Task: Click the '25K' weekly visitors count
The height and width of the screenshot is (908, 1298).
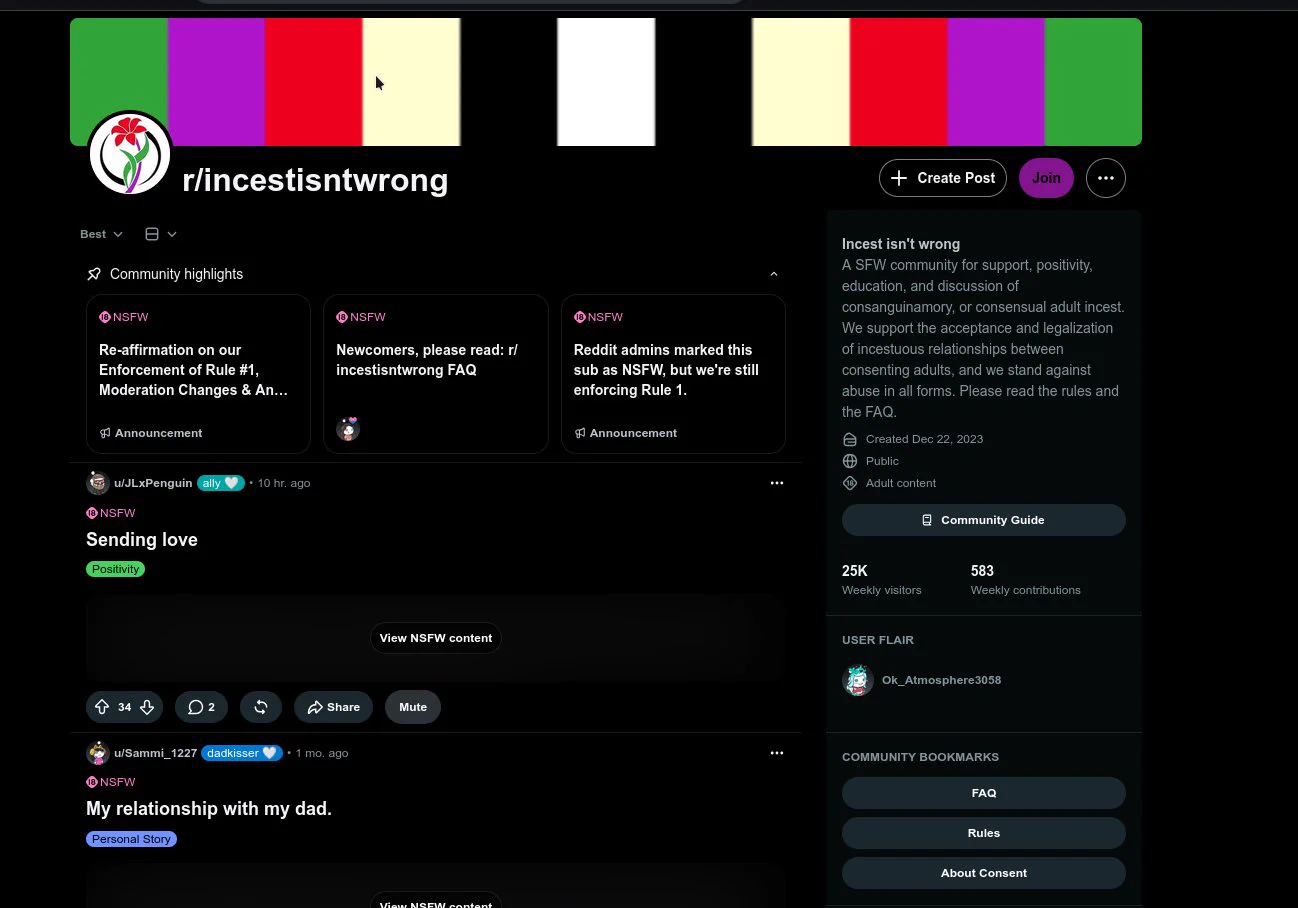Action: [x=855, y=571]
